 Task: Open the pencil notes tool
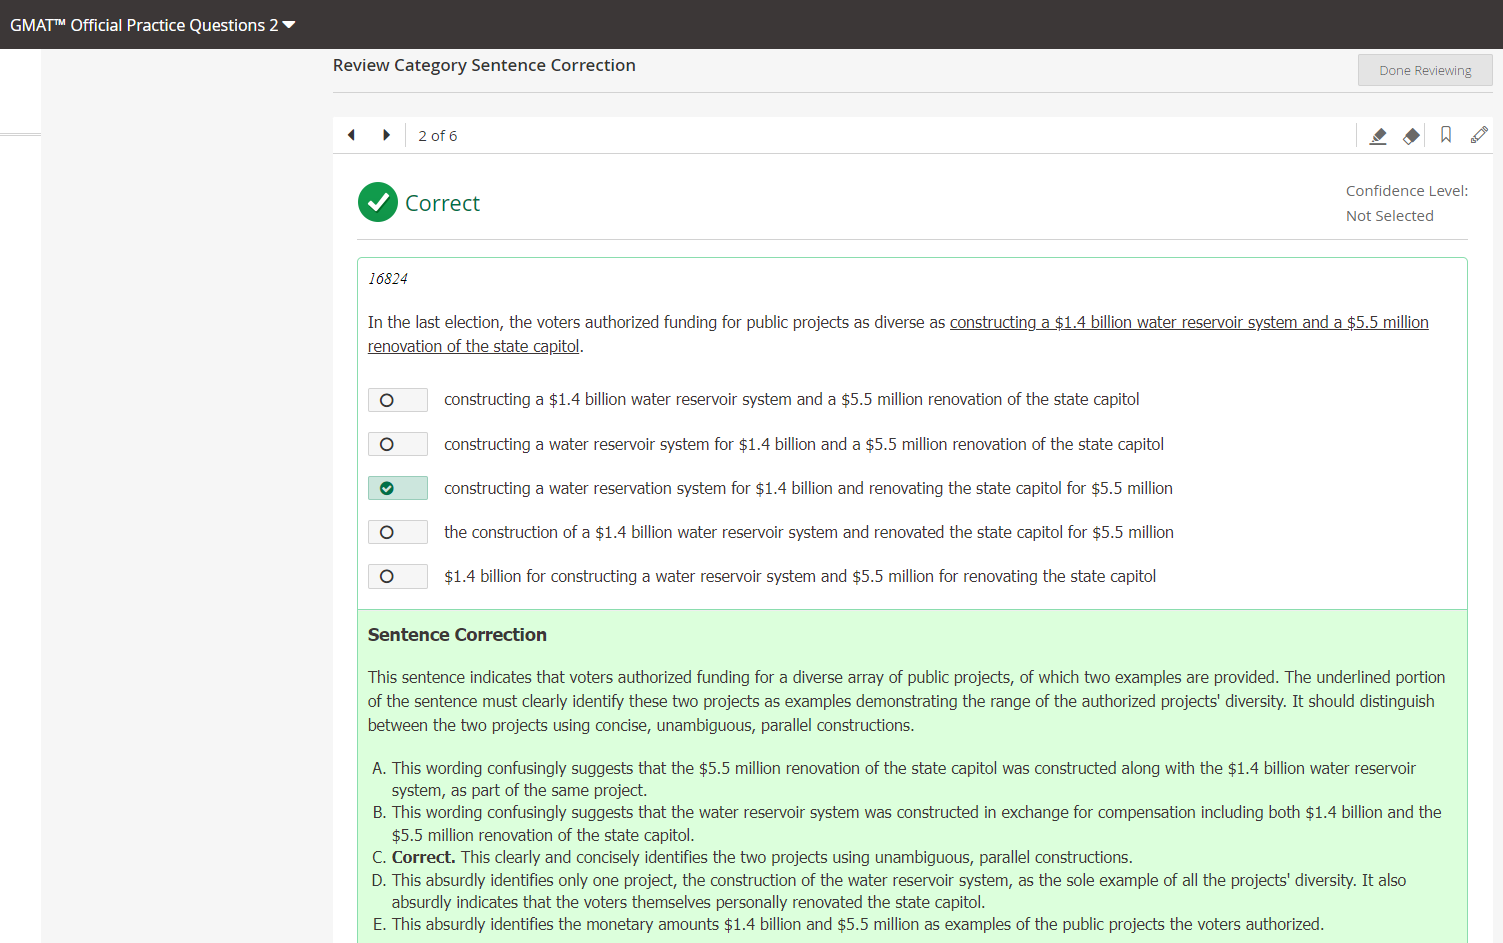click(x=1479, y=135)
